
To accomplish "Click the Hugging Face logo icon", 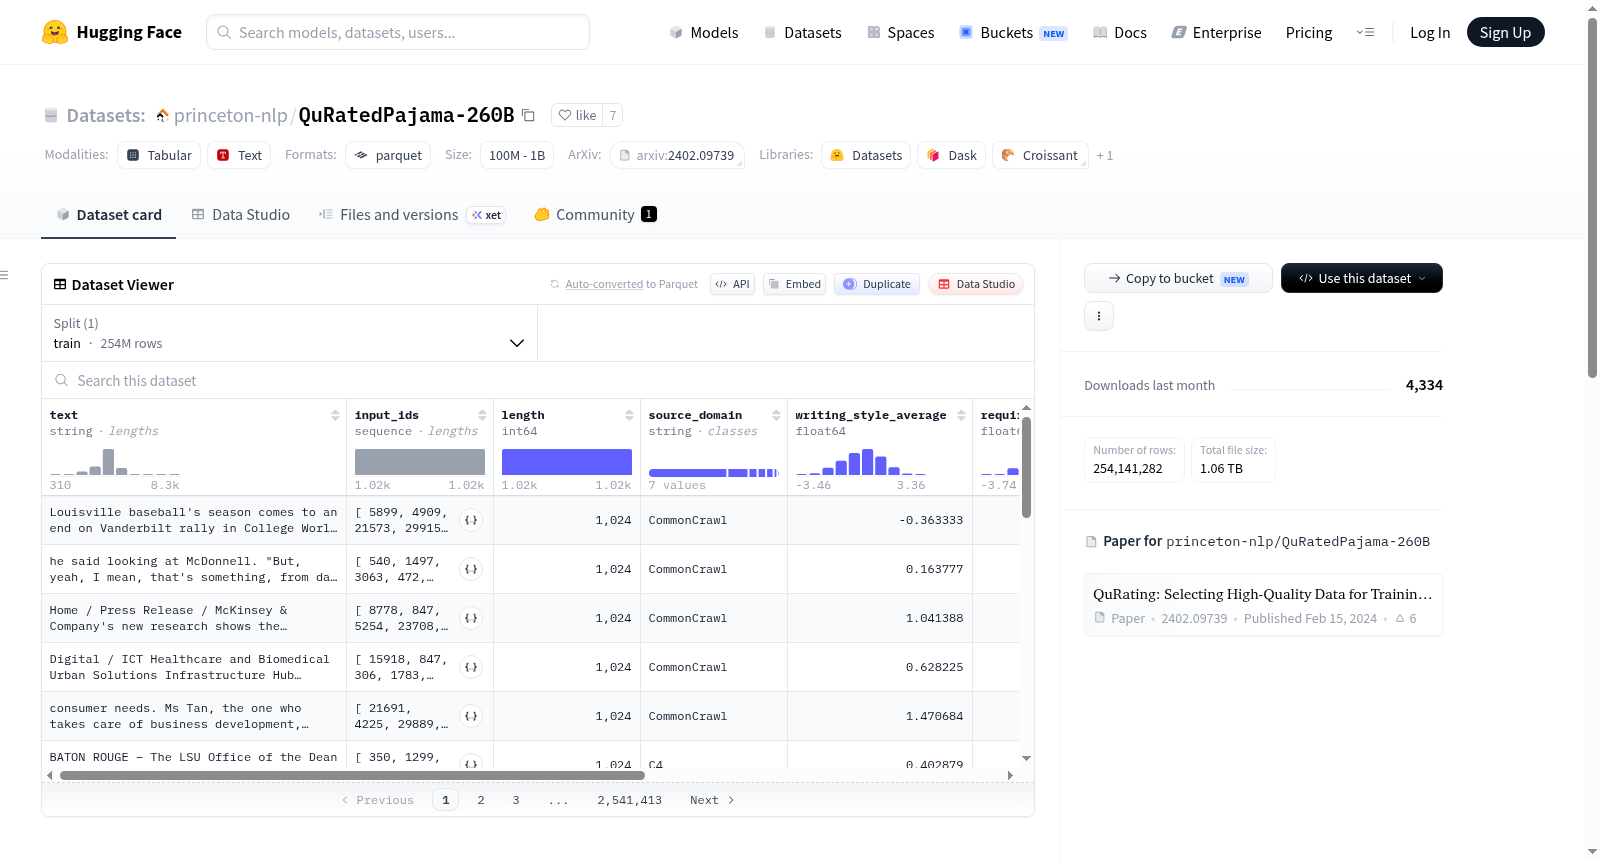I will click(x=55, y=32).
